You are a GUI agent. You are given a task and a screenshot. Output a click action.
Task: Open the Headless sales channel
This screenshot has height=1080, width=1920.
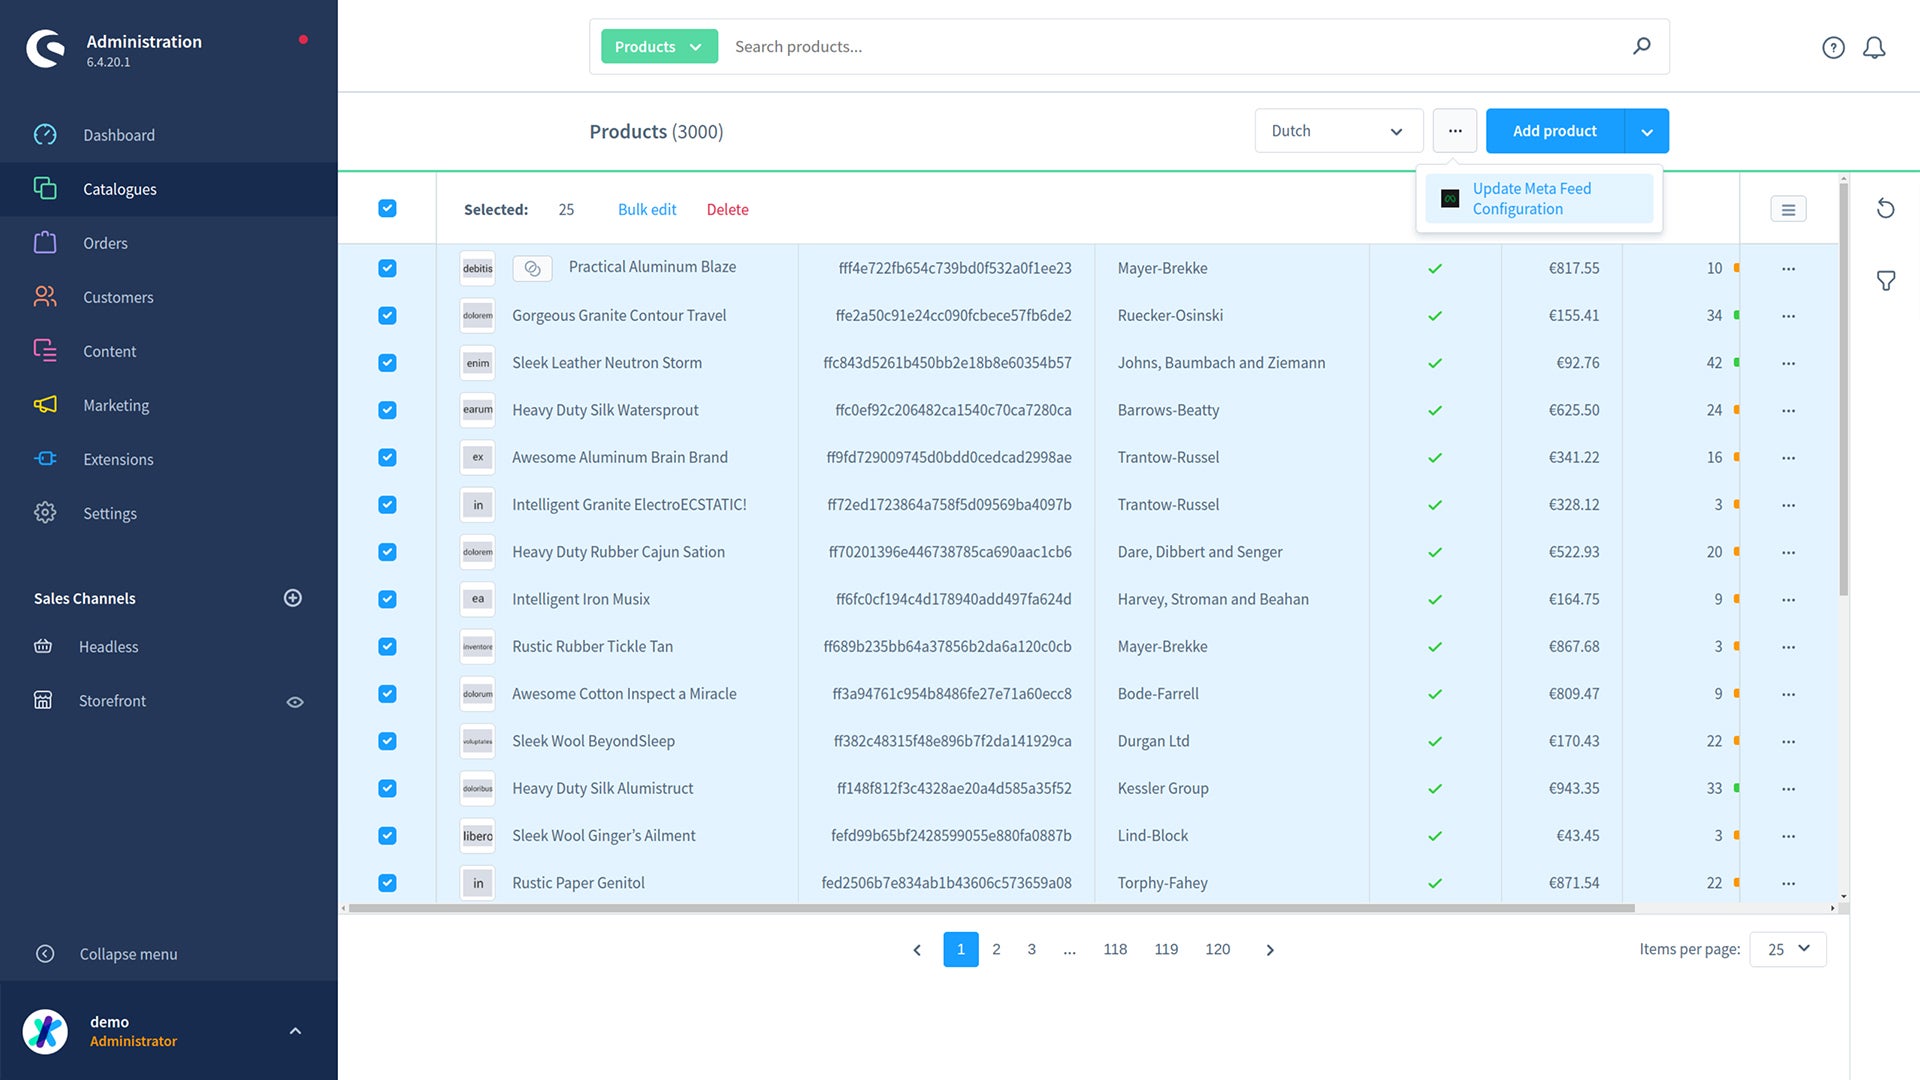[108, 647]
